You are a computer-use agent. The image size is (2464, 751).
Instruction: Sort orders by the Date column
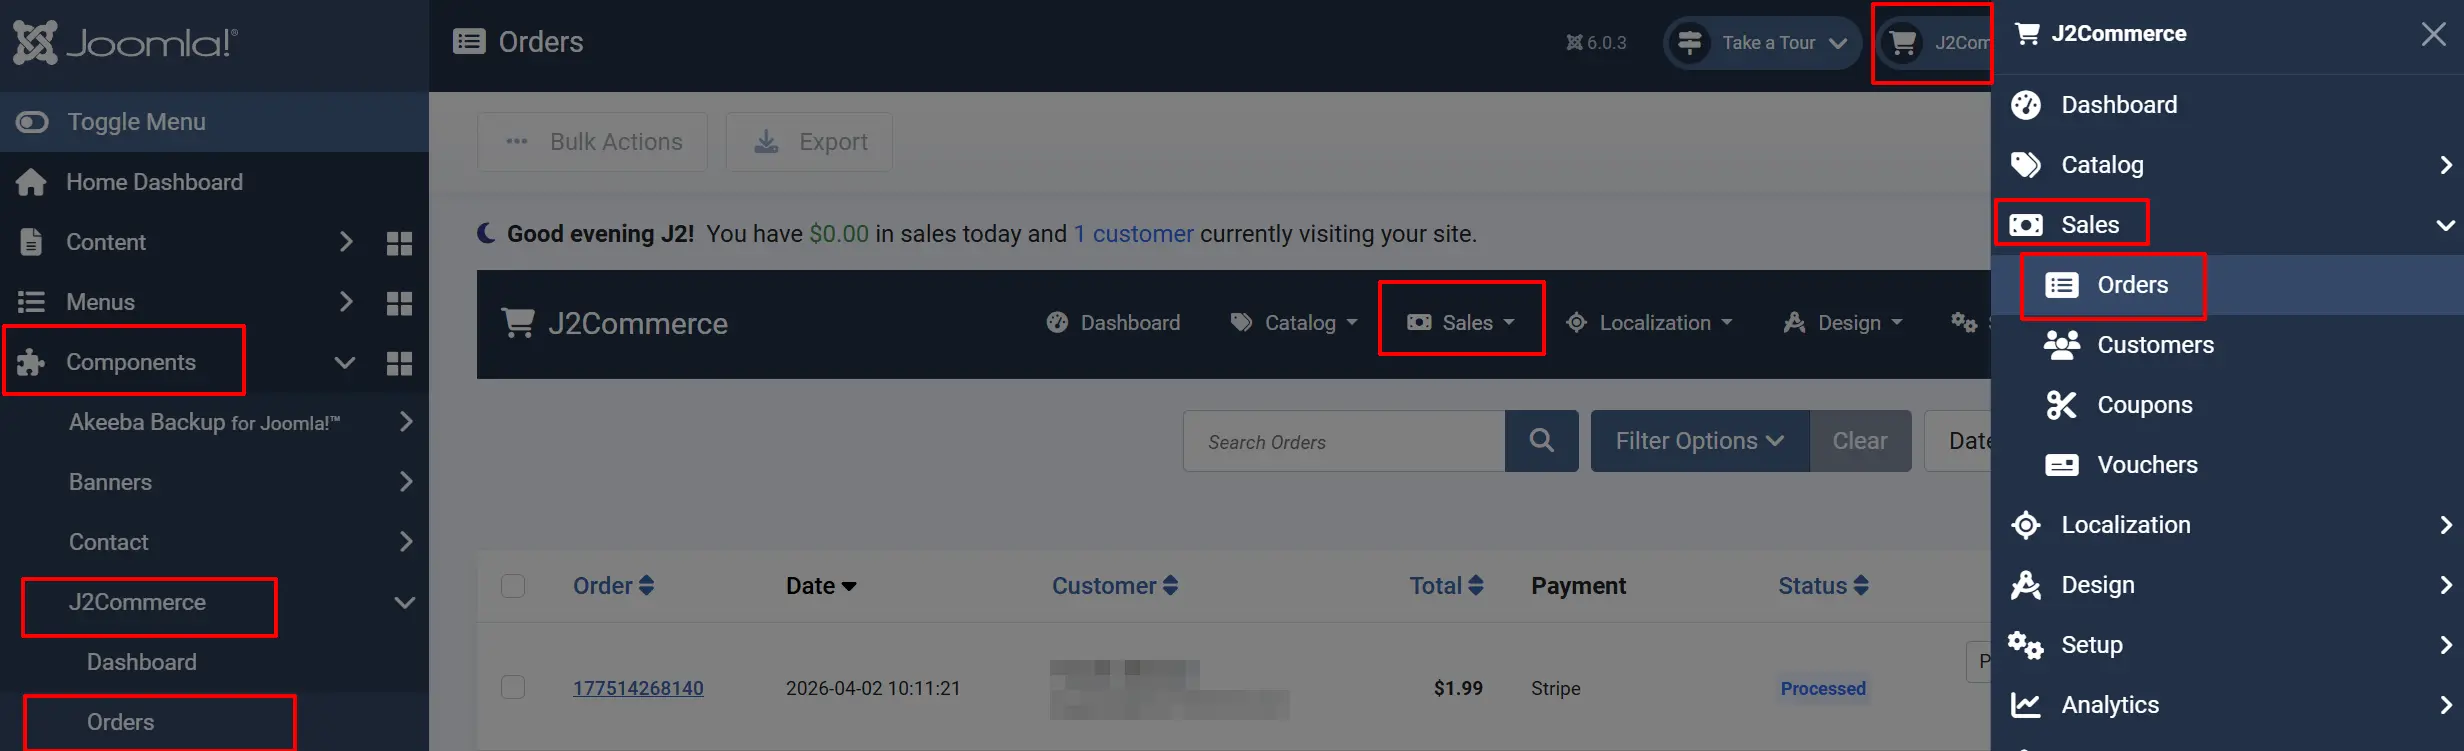(821, 586)
